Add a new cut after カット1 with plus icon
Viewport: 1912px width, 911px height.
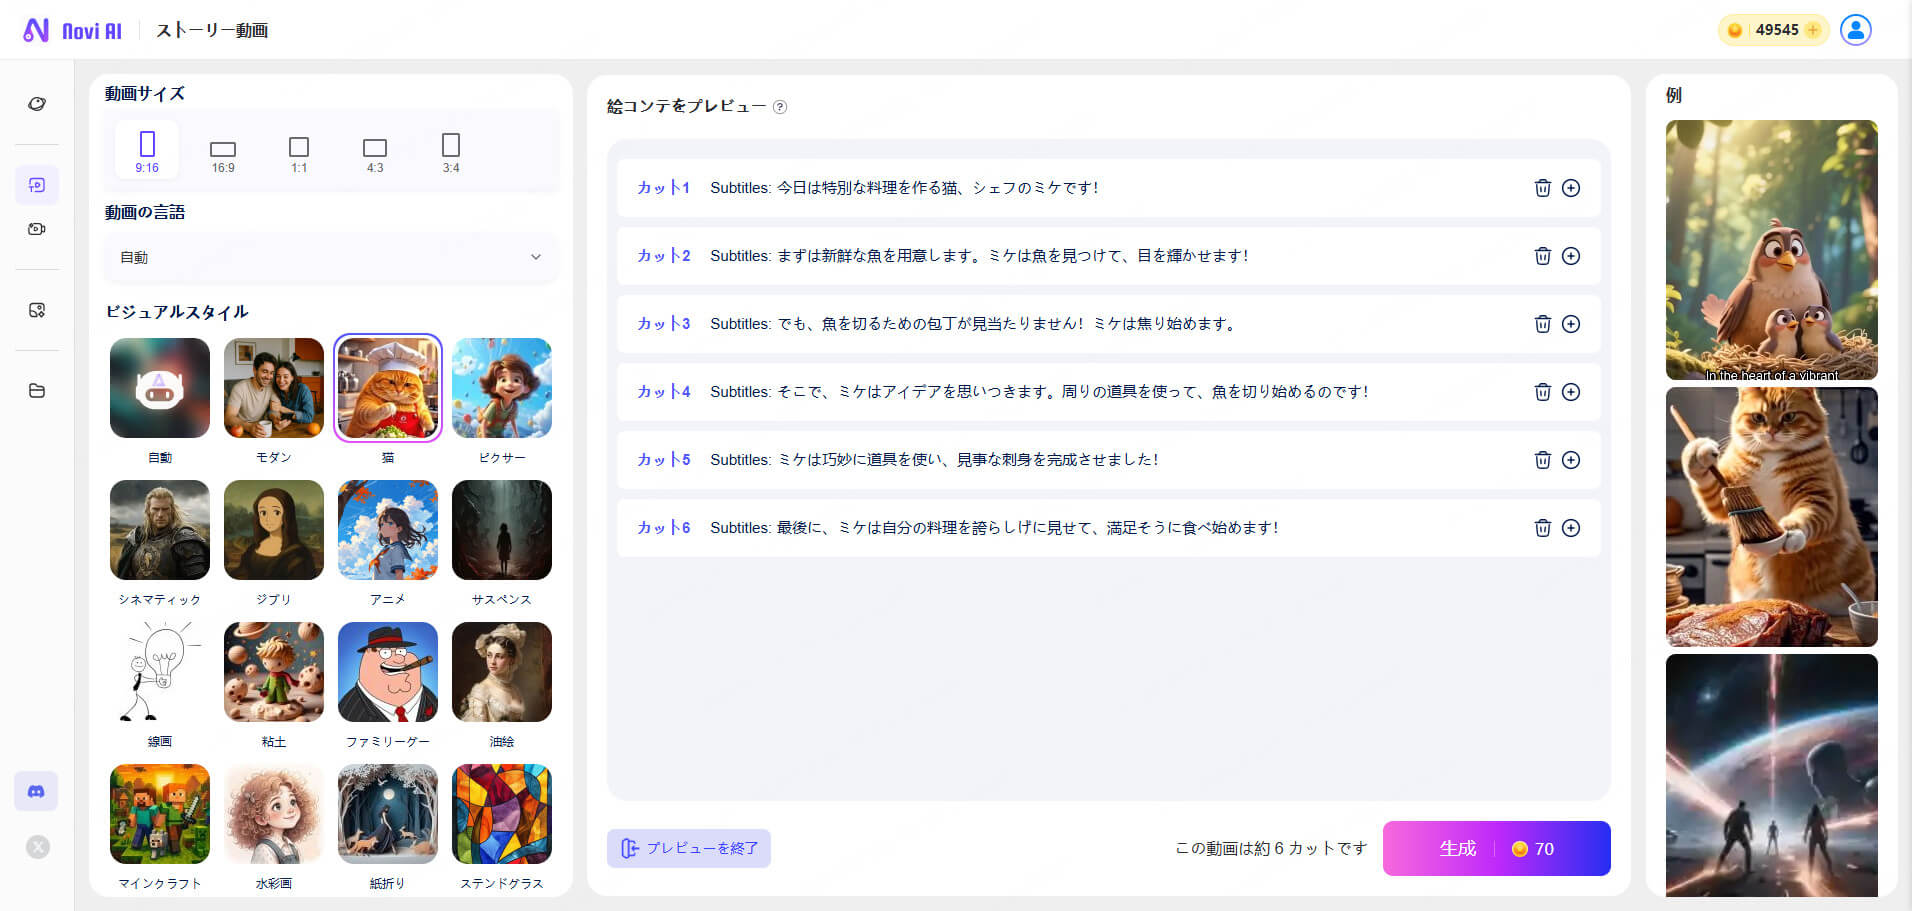point(1571,188)
